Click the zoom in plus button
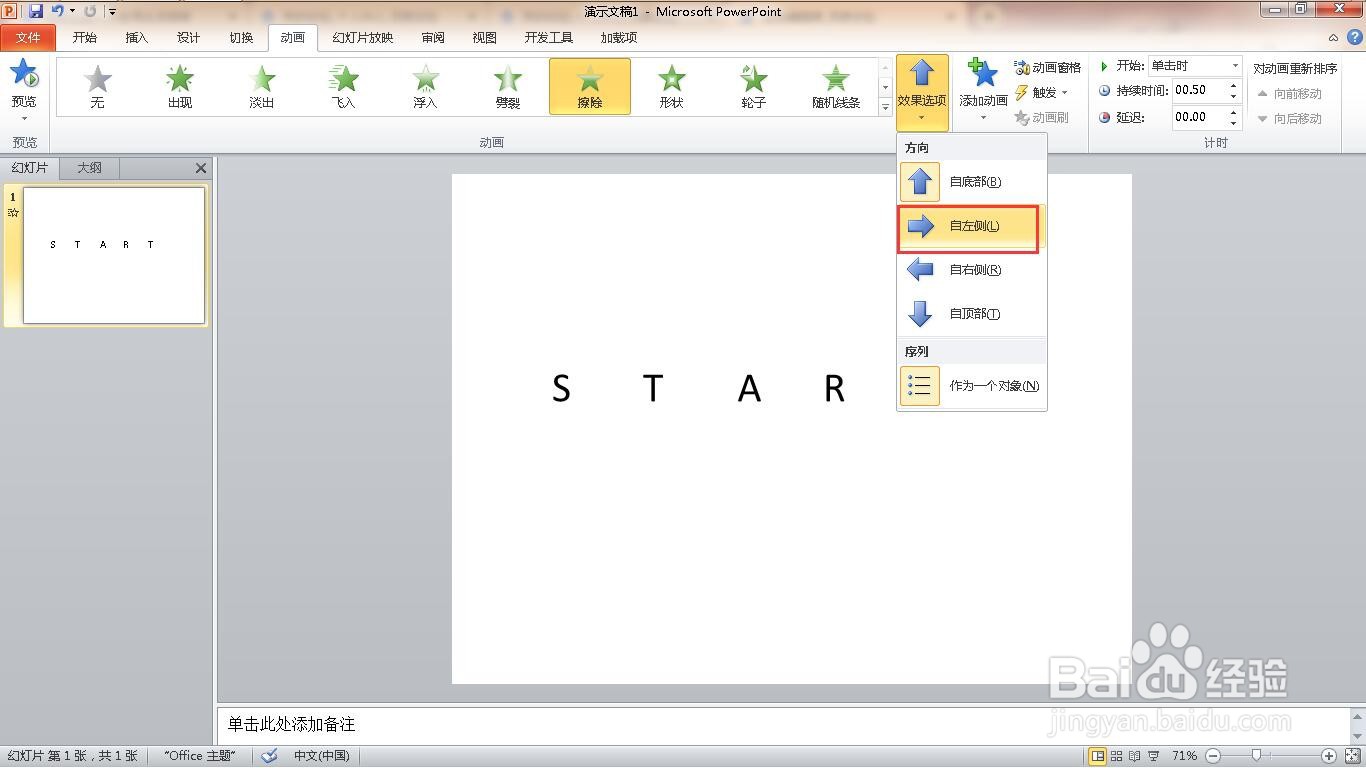 click(x=1329, y=756)
